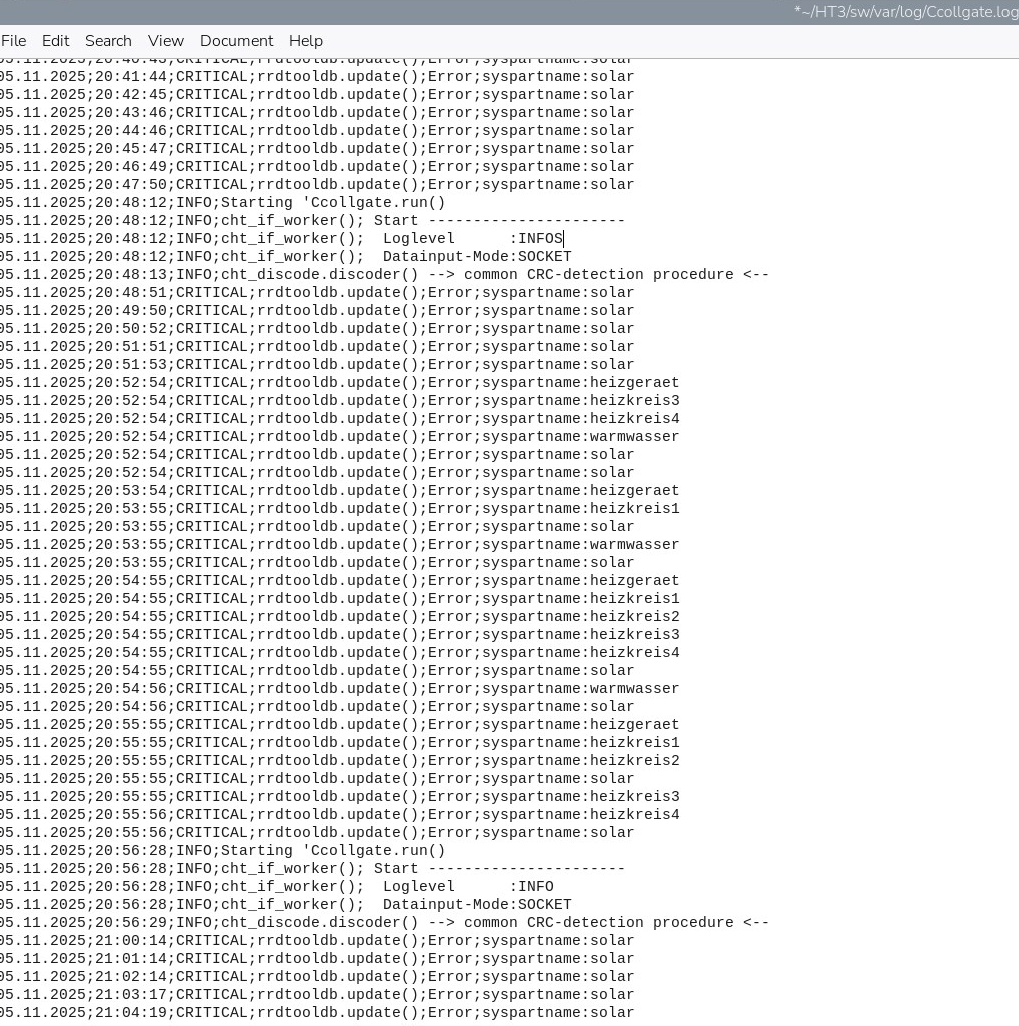The width and height of the screenshot is (1019, 1026).
Task: Open the Help menu
Action: coord(305,41)
